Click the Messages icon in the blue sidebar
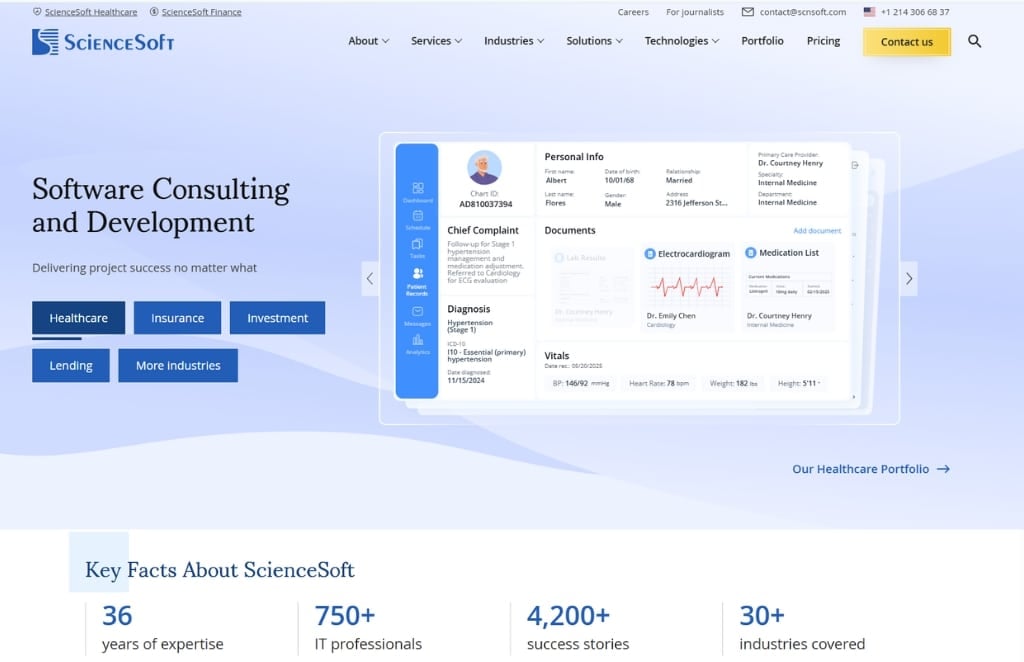The height and width of the screenshot is (662, 1024). point(417,312)
